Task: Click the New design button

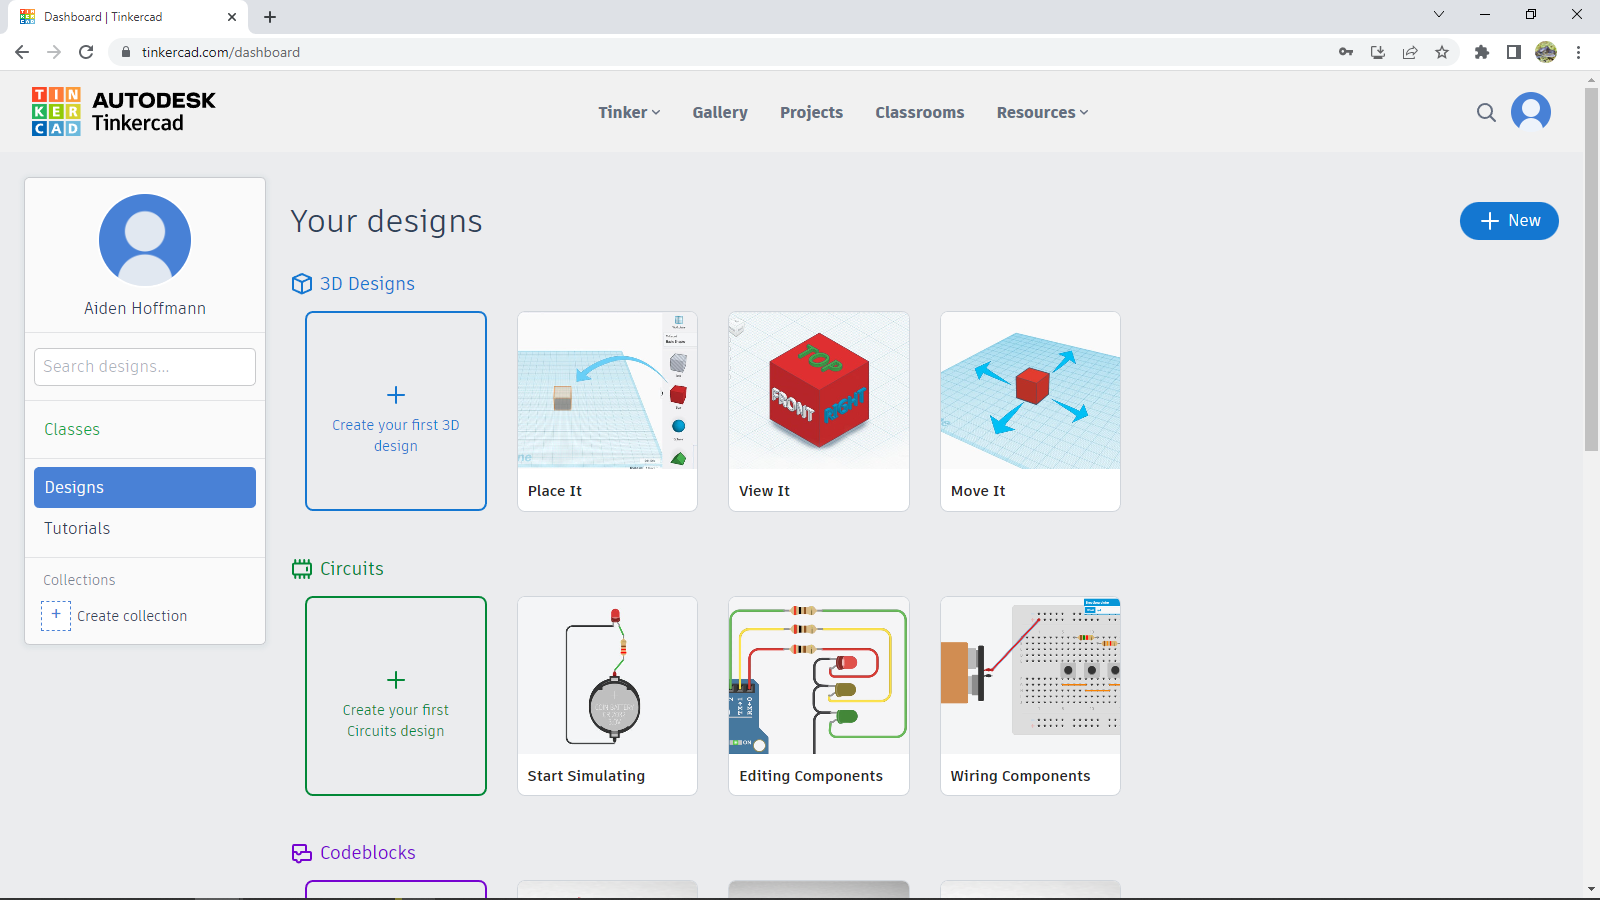Action: [1509, 221]
